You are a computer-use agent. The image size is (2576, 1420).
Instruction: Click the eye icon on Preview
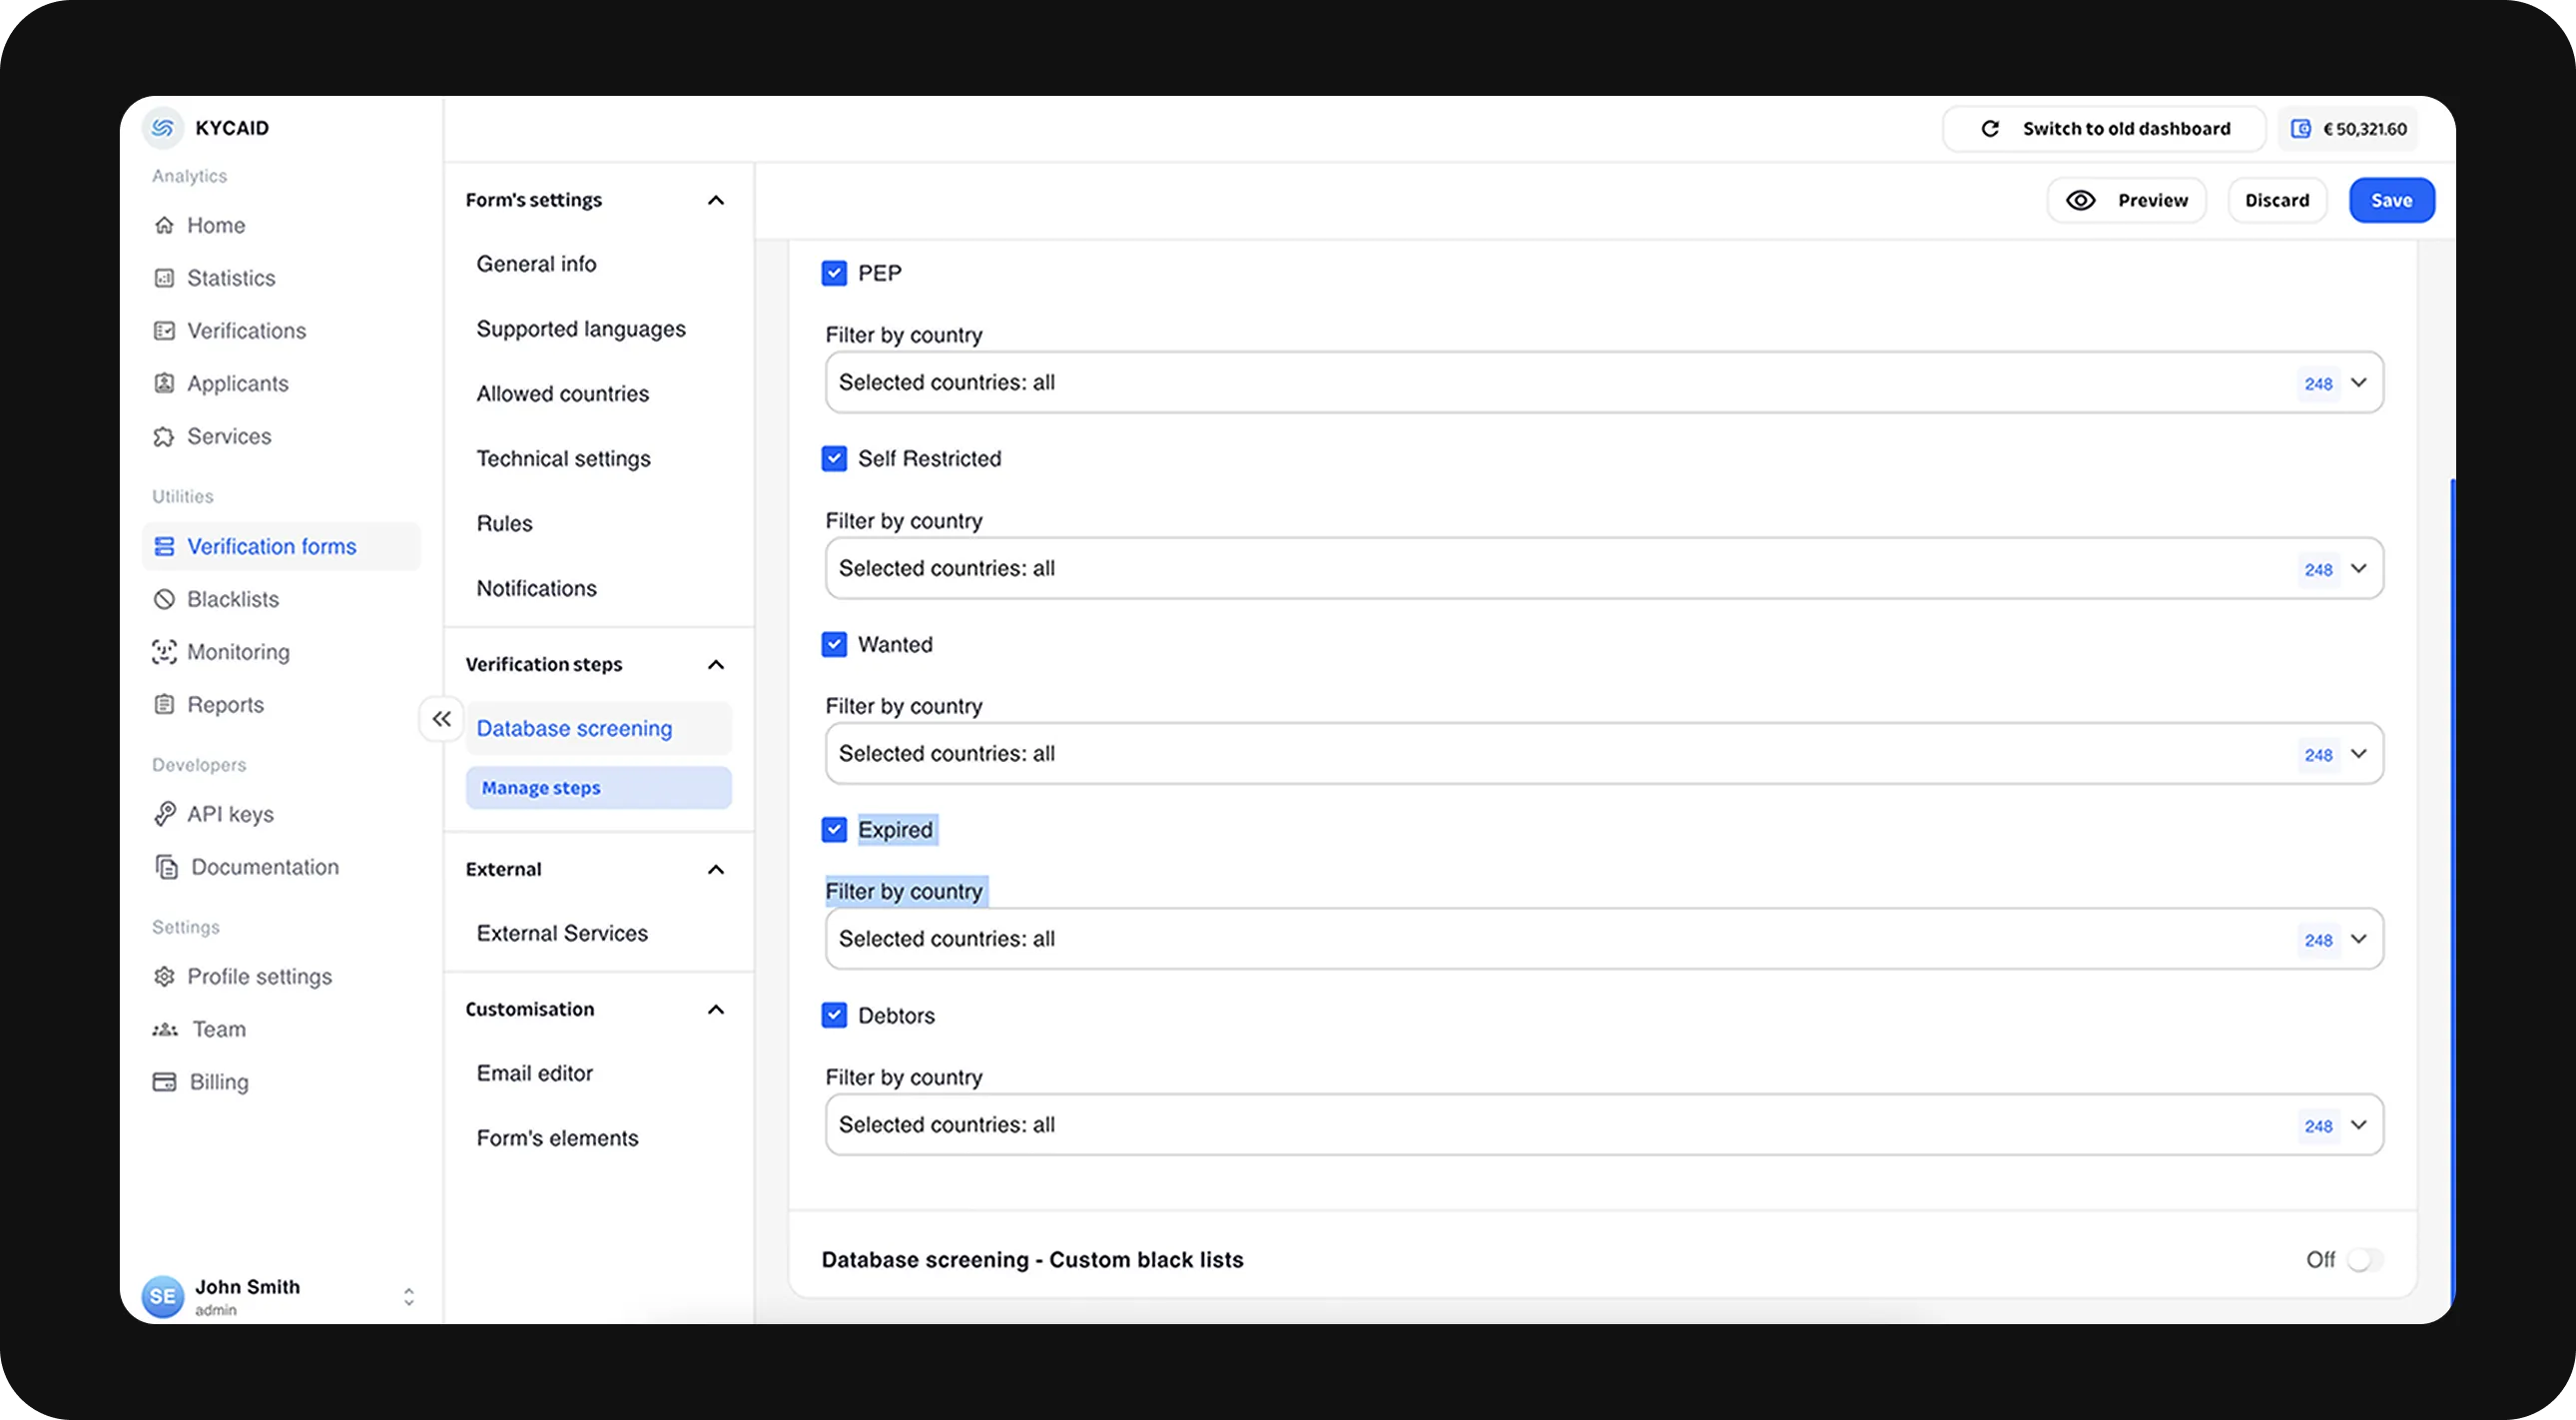(2081, 201)
